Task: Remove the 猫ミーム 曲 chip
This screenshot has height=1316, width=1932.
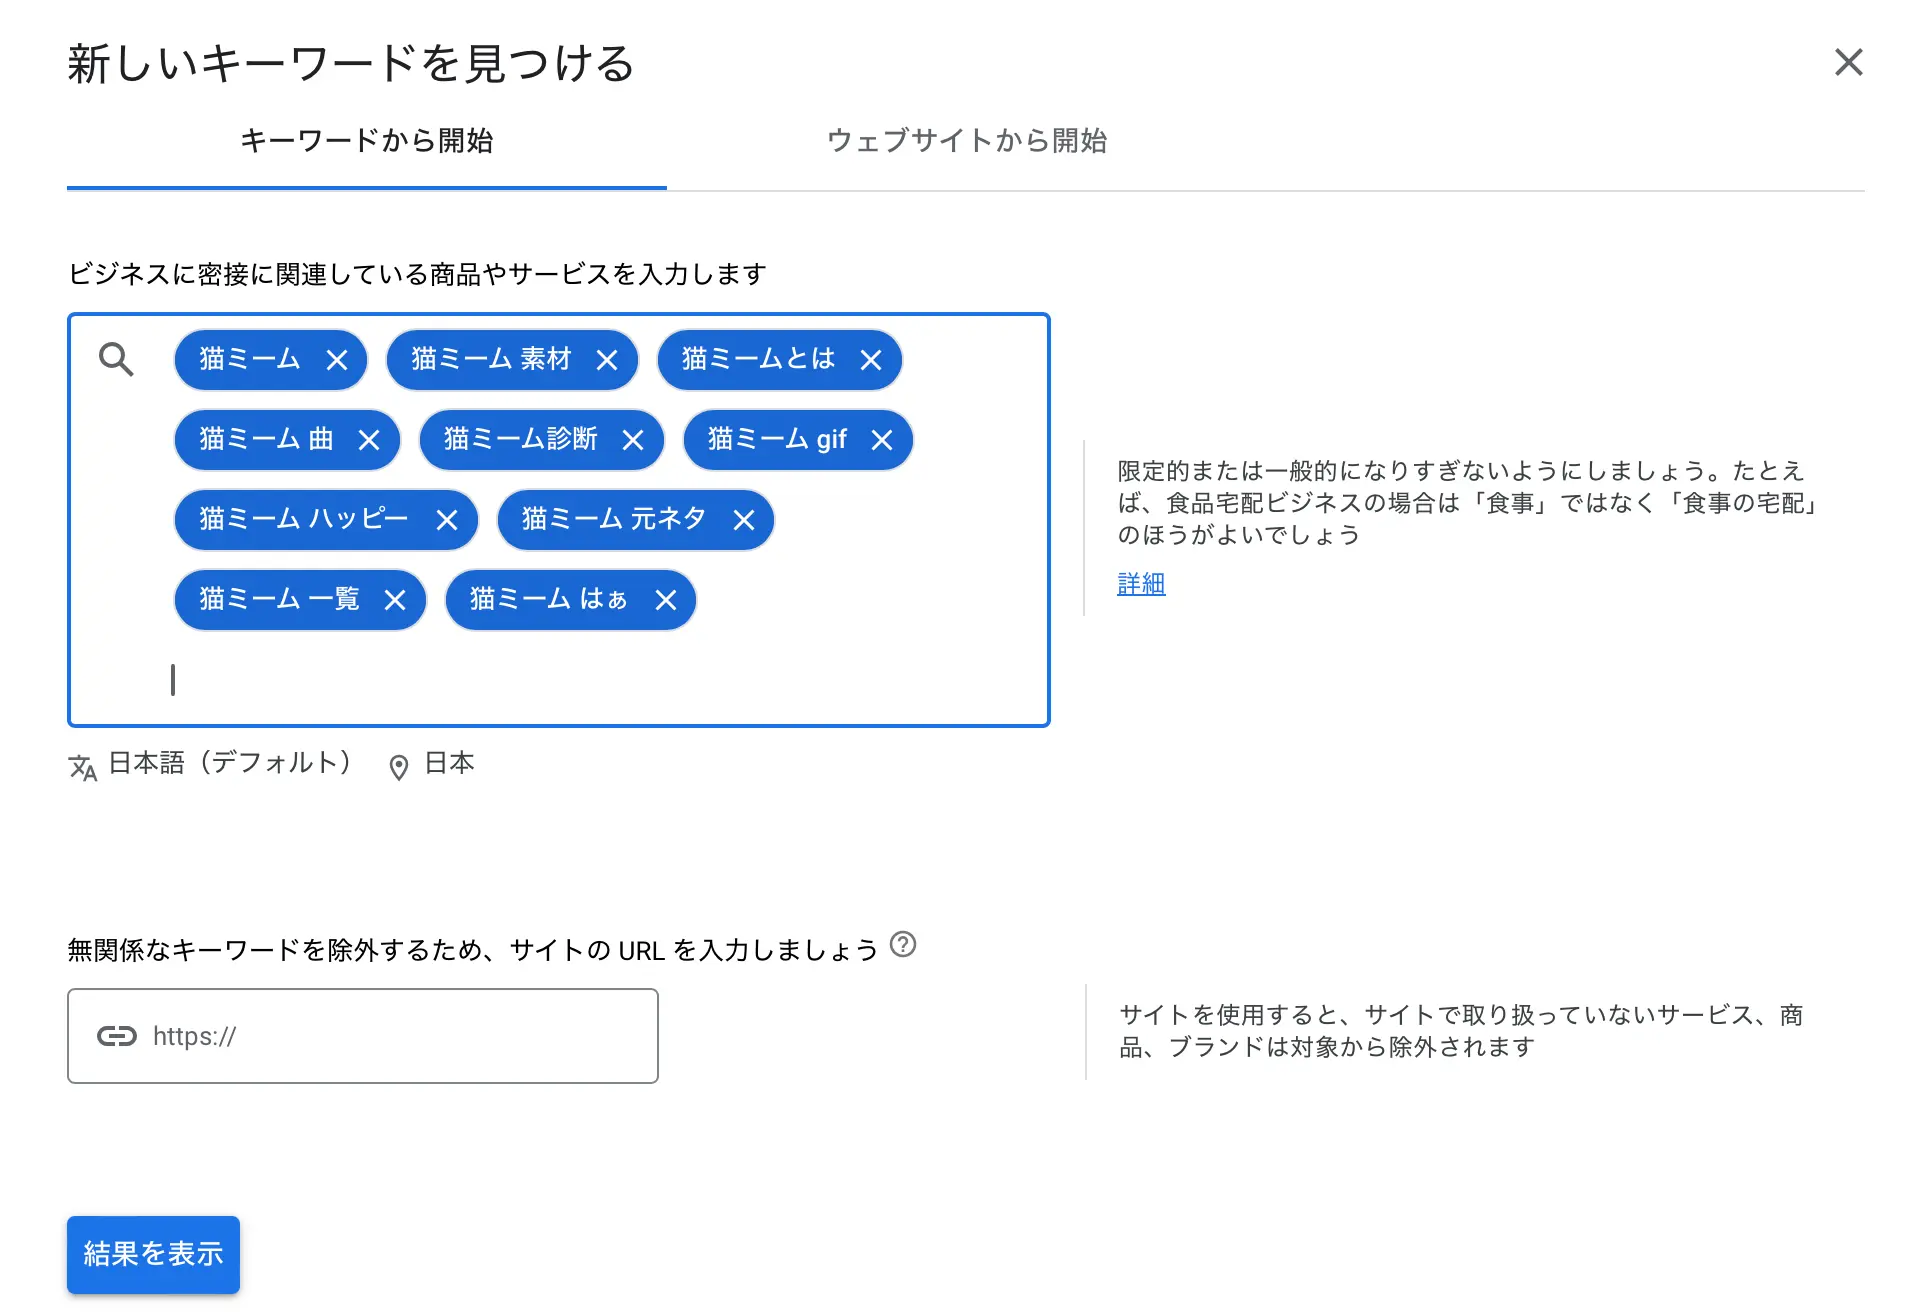Action: [x=369, y=440]
